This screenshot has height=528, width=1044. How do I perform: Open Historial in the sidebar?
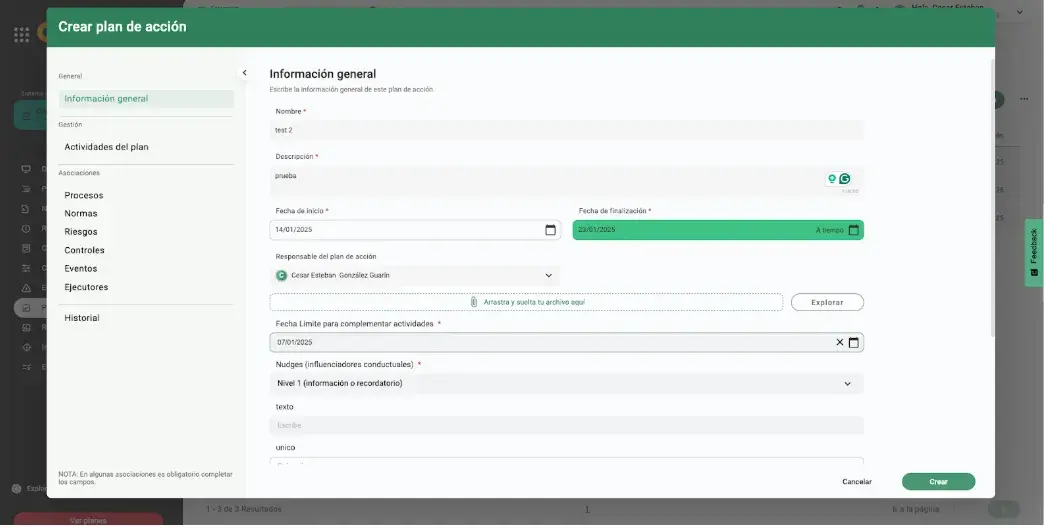(x=82, y=318)
